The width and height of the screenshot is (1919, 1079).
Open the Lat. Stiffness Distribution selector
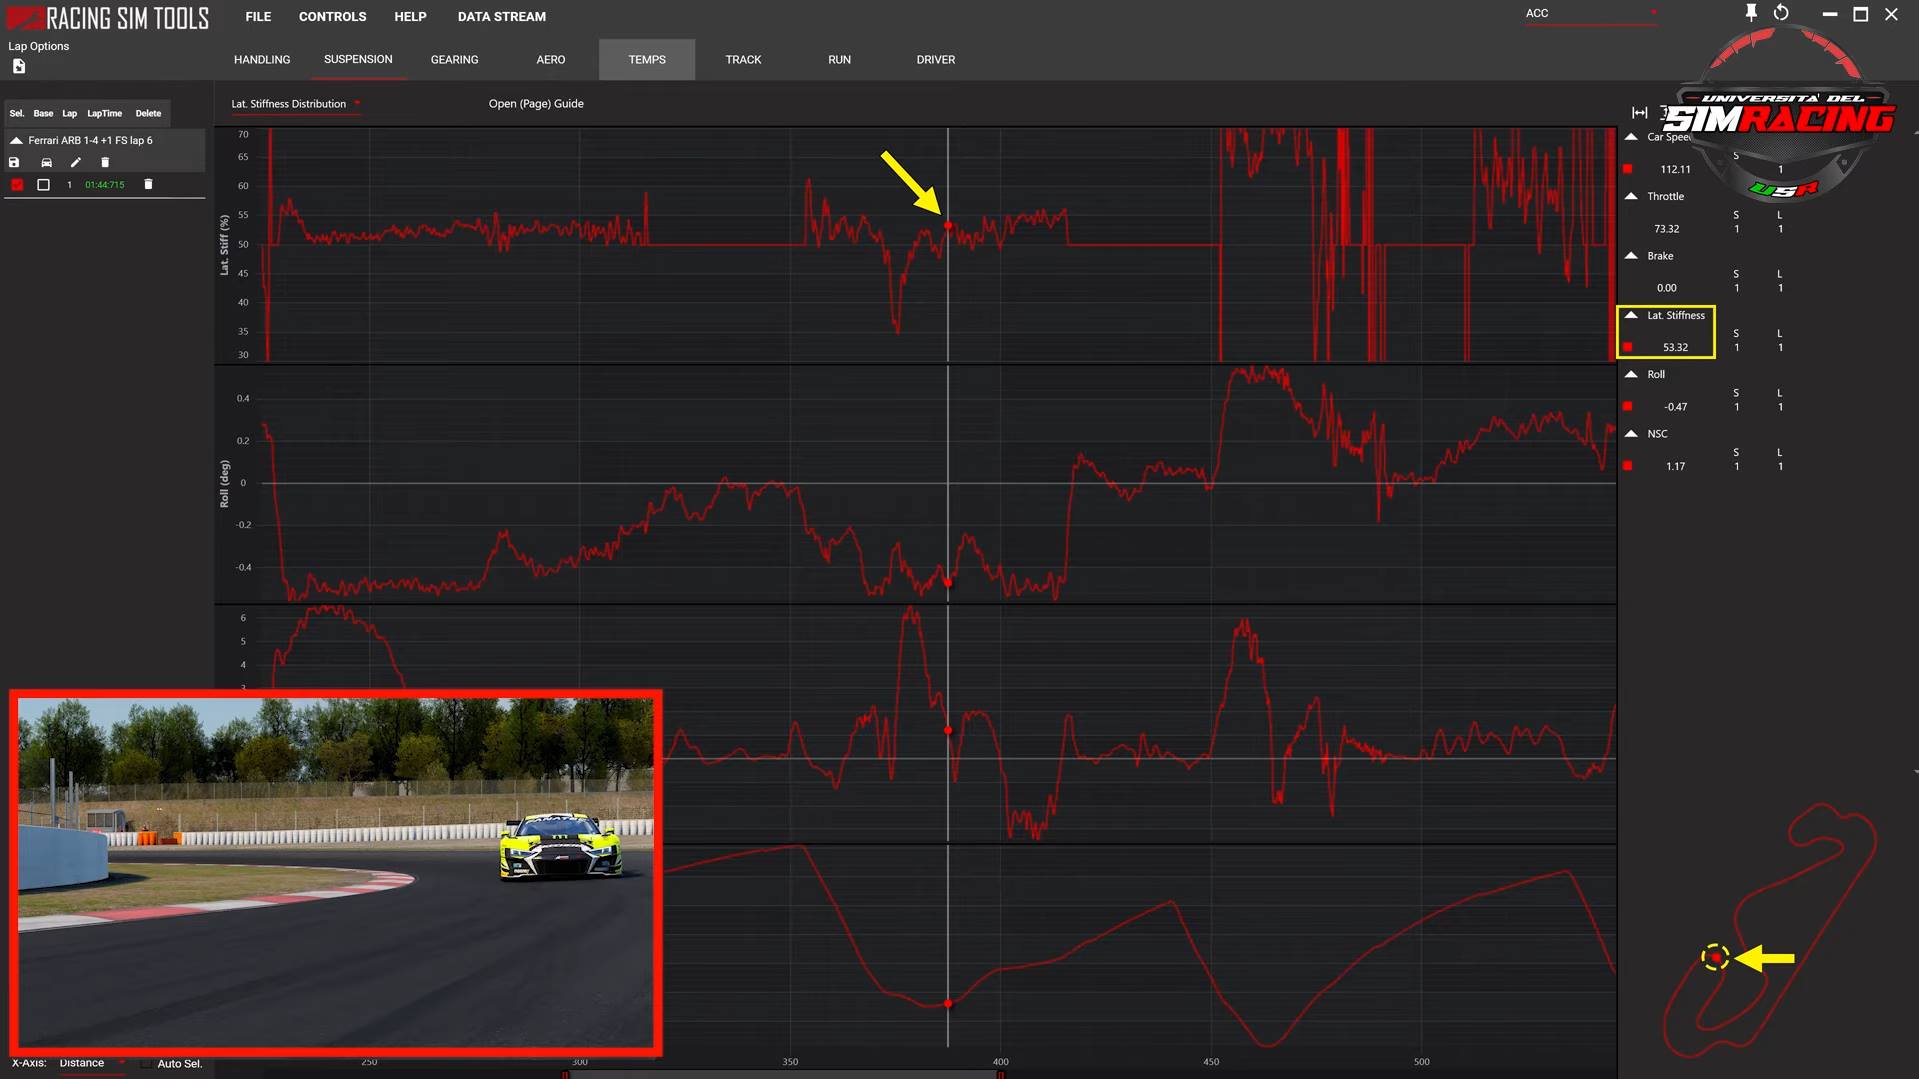[290, 103]
